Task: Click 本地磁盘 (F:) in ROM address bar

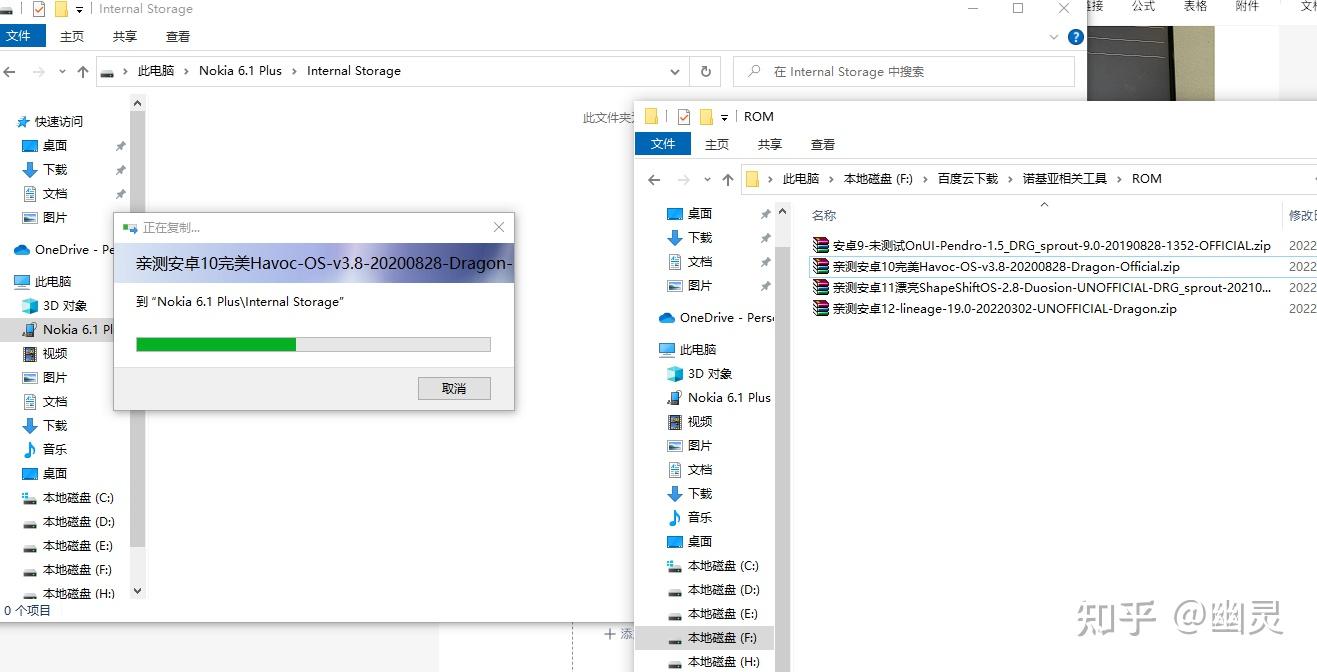Action: [878, 179]
